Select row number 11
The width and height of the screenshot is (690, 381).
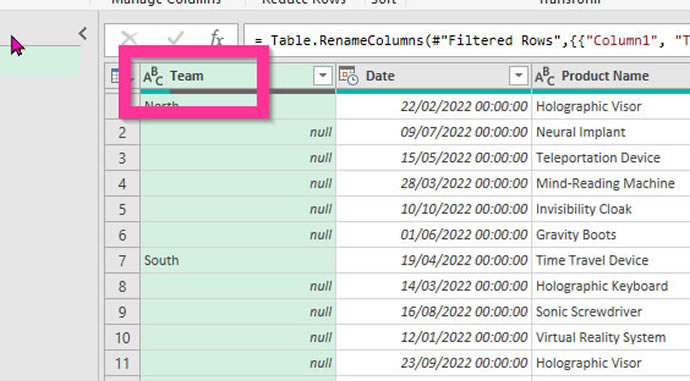[122, 363]
